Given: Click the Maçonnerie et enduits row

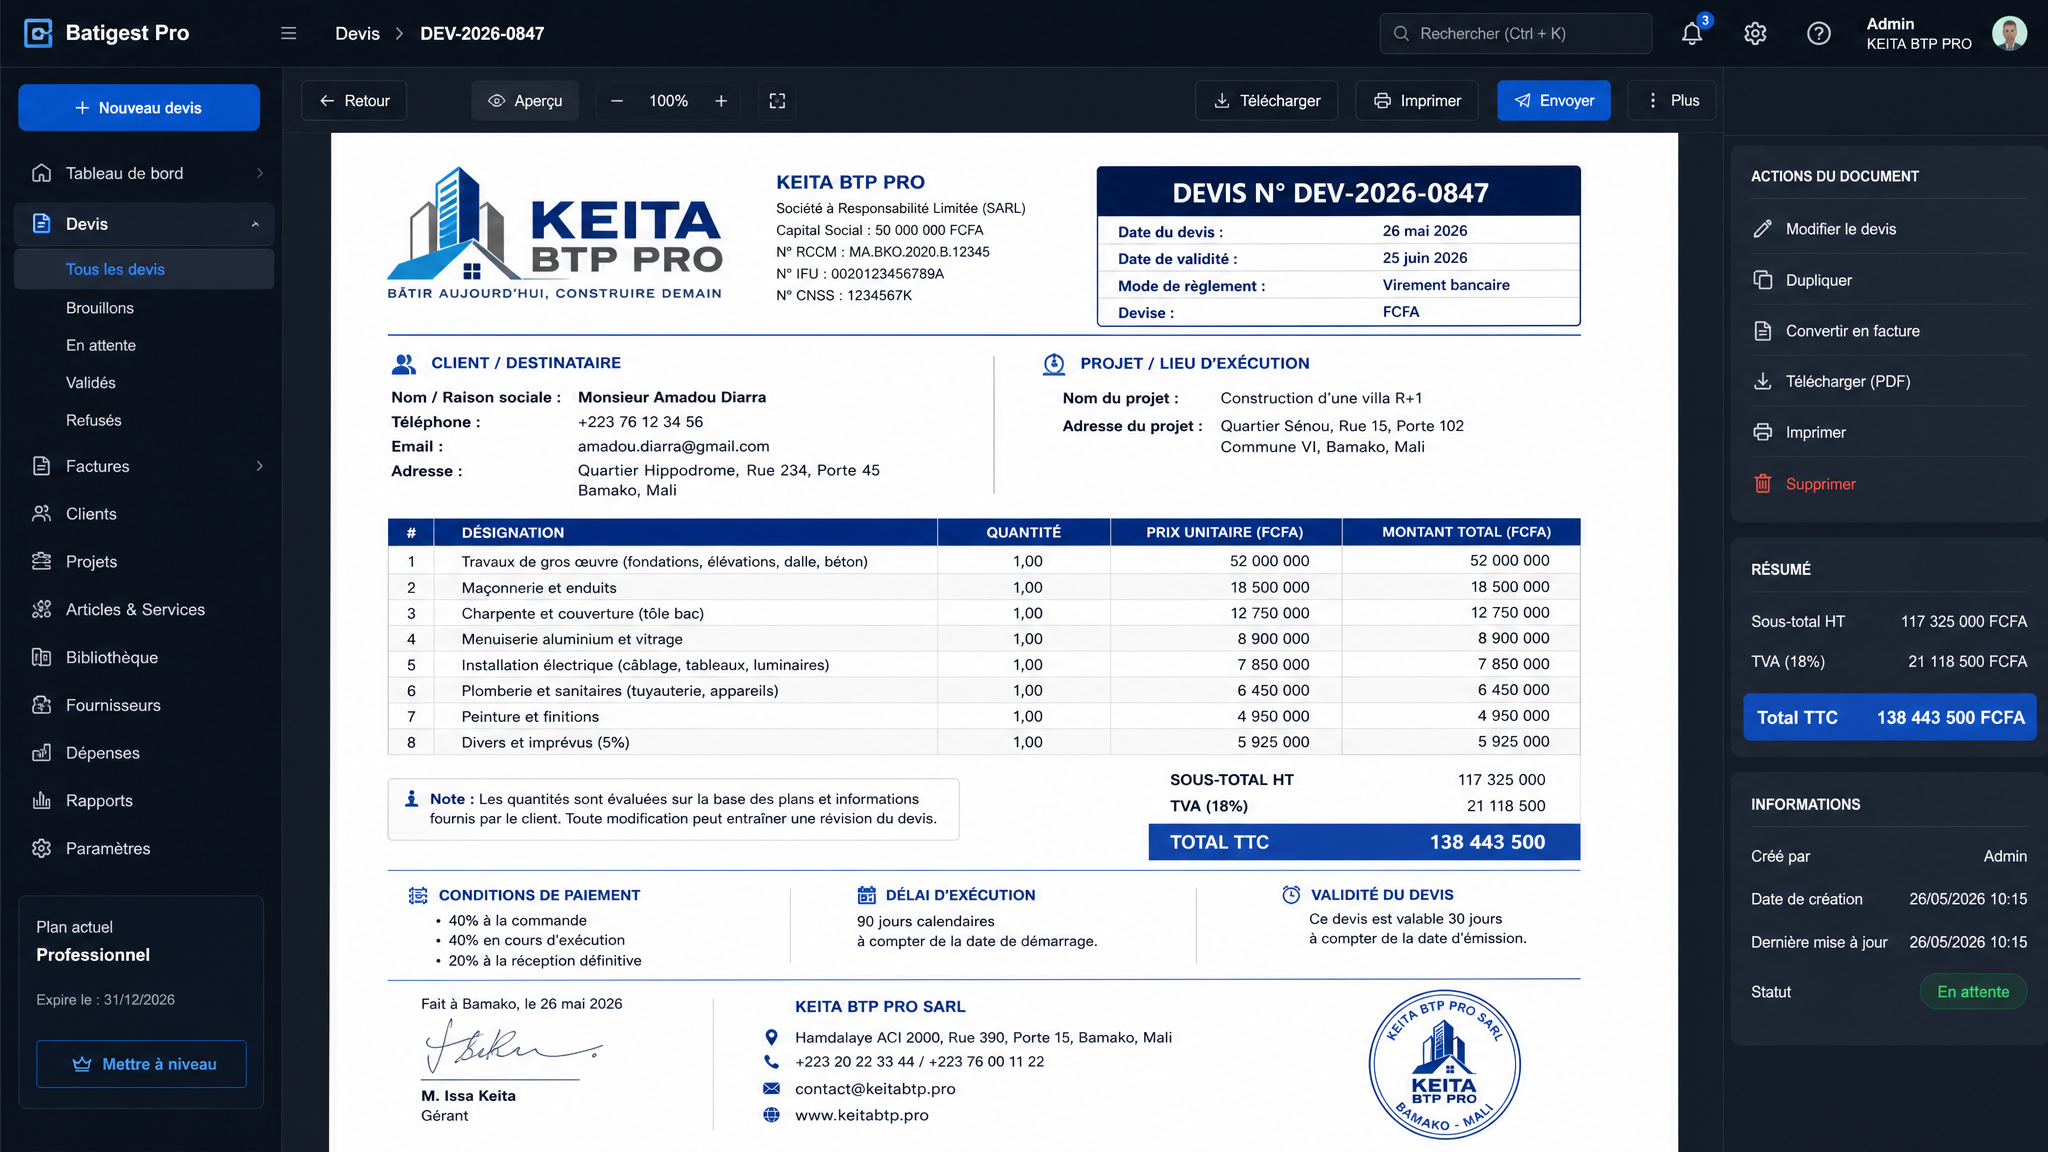Looking at the screenshot, I should coord(984,588).
